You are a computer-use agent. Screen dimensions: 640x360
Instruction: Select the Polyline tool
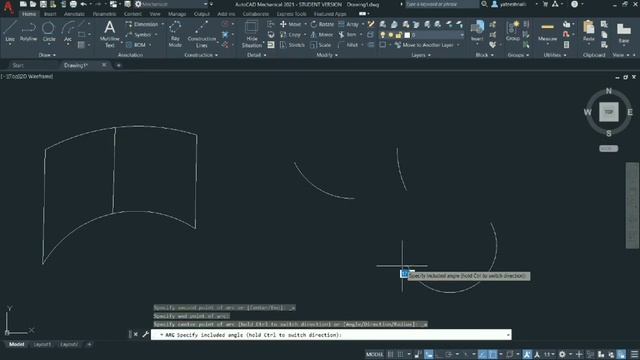tap(28, 31)
